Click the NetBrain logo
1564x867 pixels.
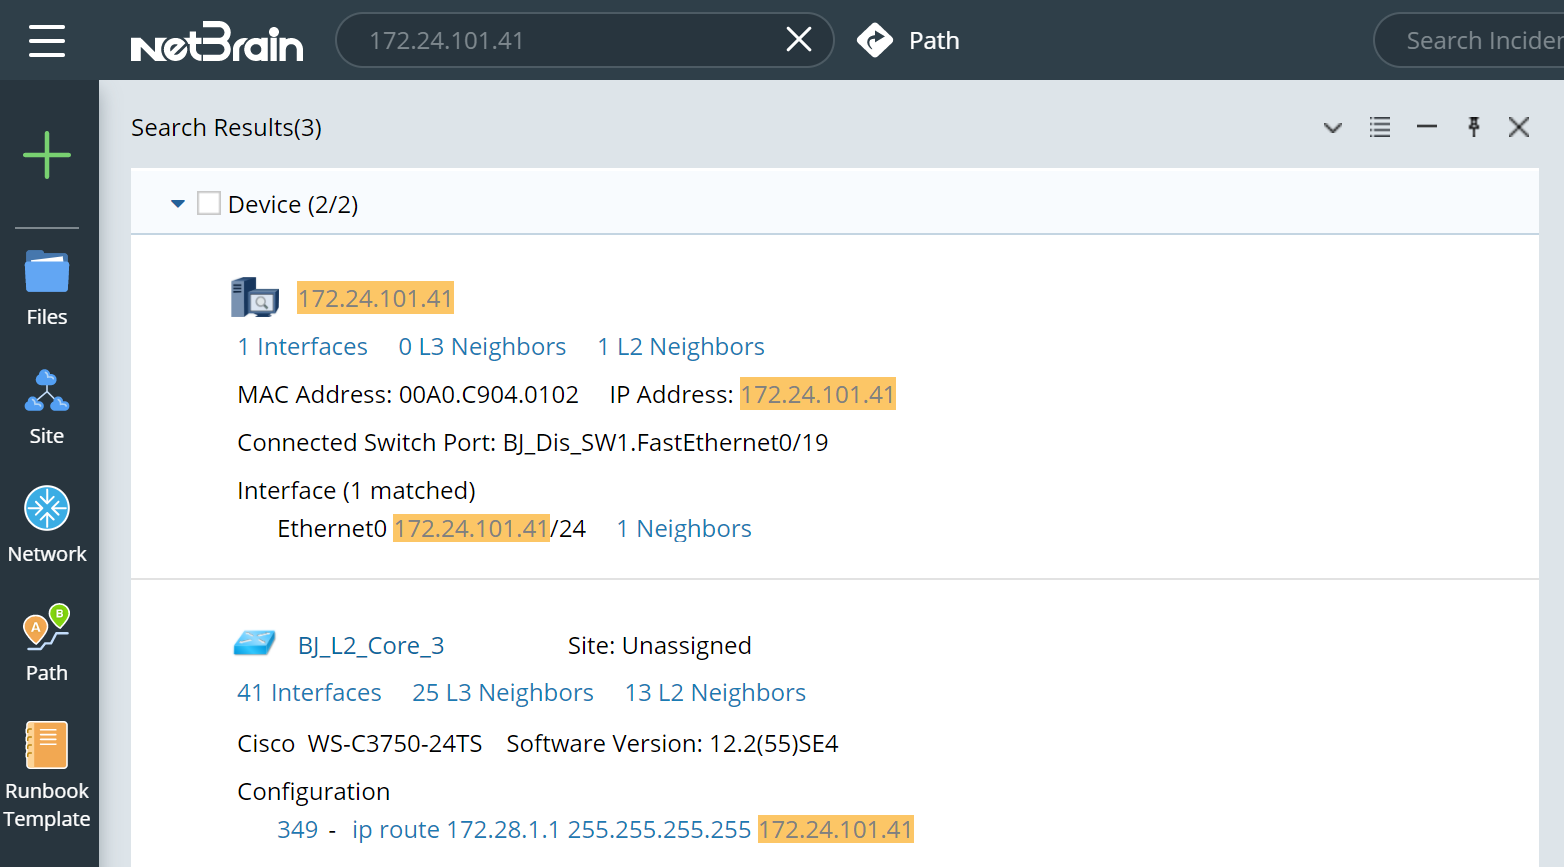[217, 42]
